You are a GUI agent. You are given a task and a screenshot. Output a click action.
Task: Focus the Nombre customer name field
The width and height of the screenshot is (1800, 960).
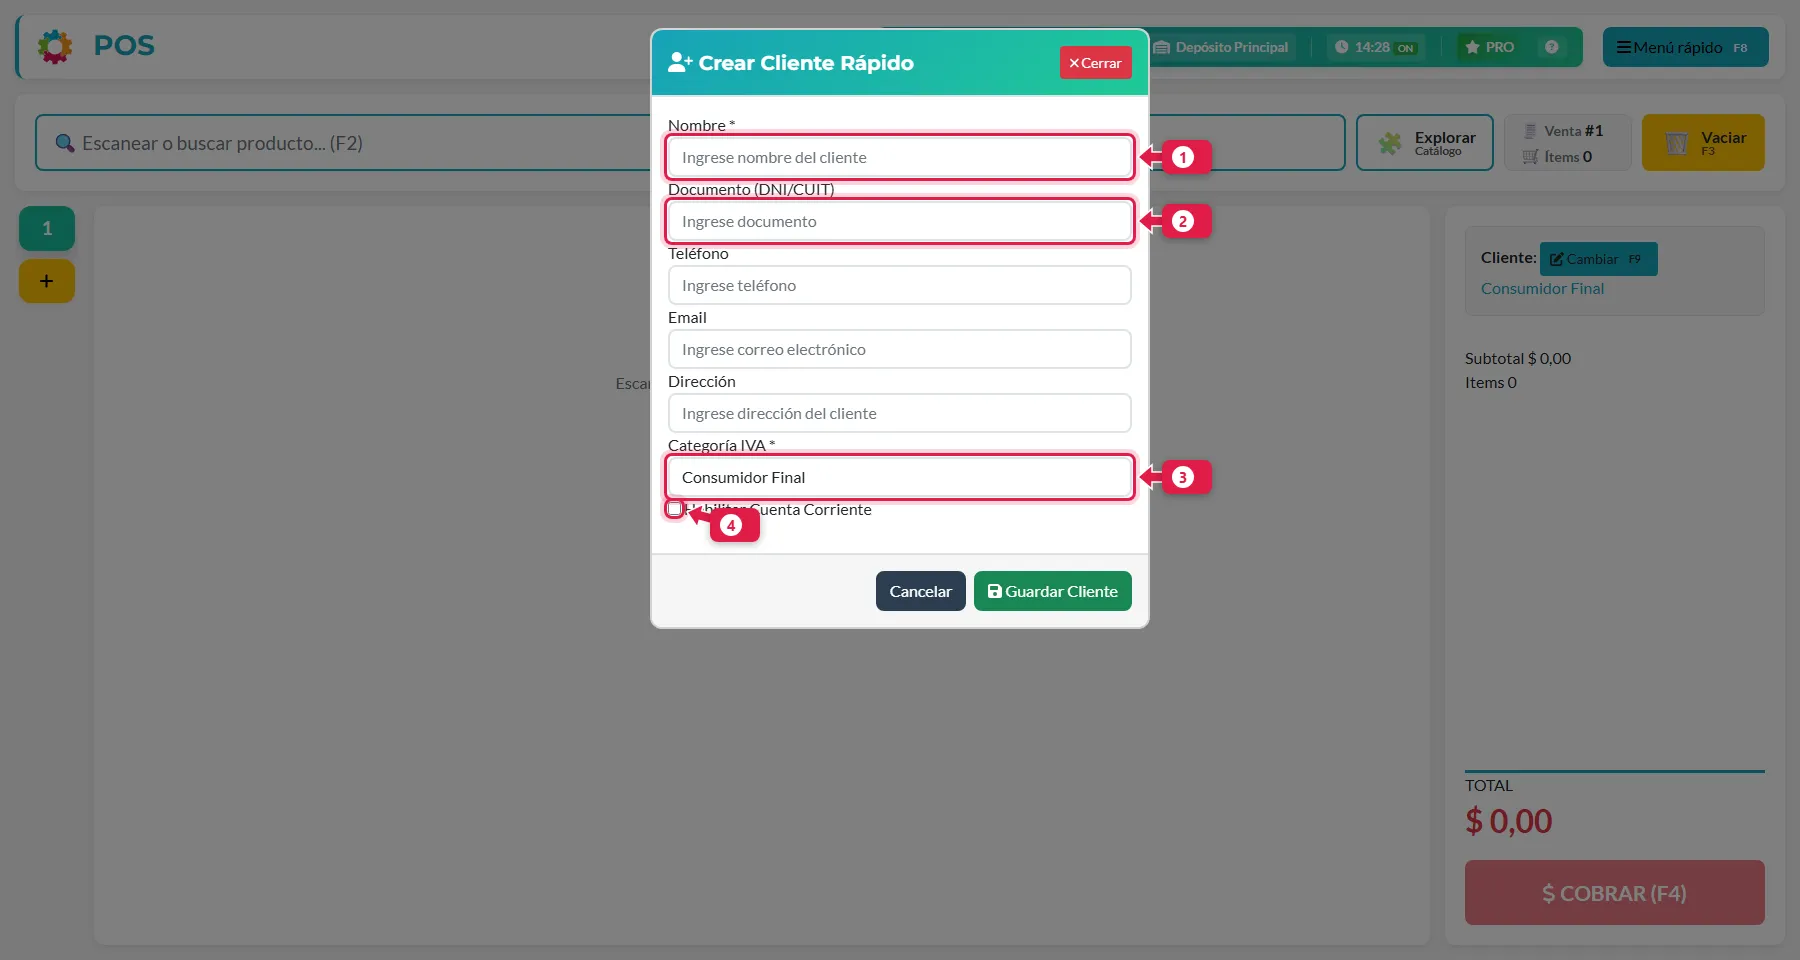900,157
